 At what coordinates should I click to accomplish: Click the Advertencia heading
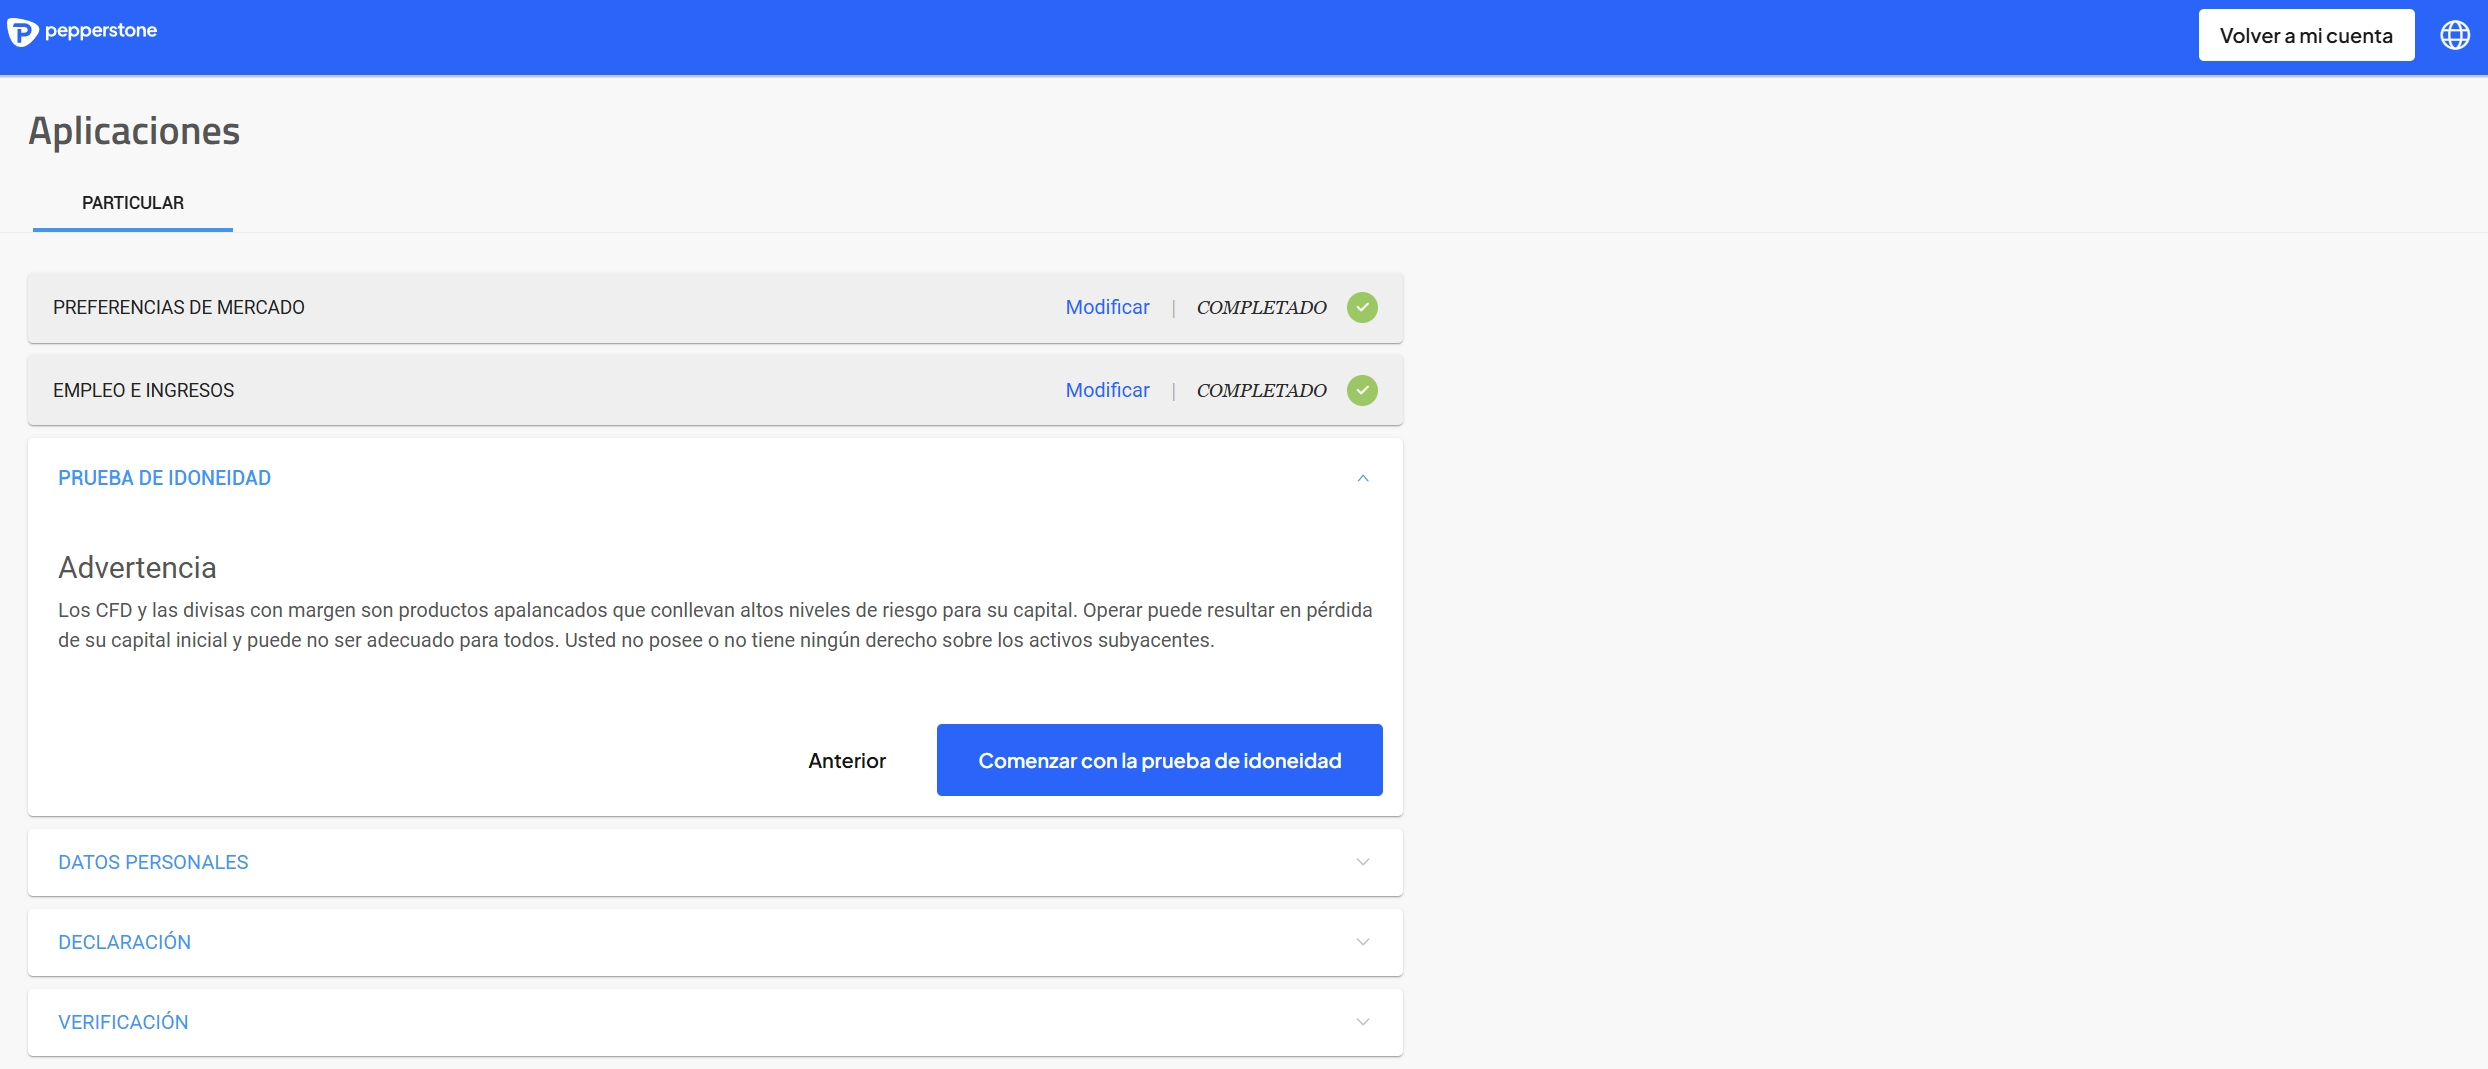pos(137,567)
